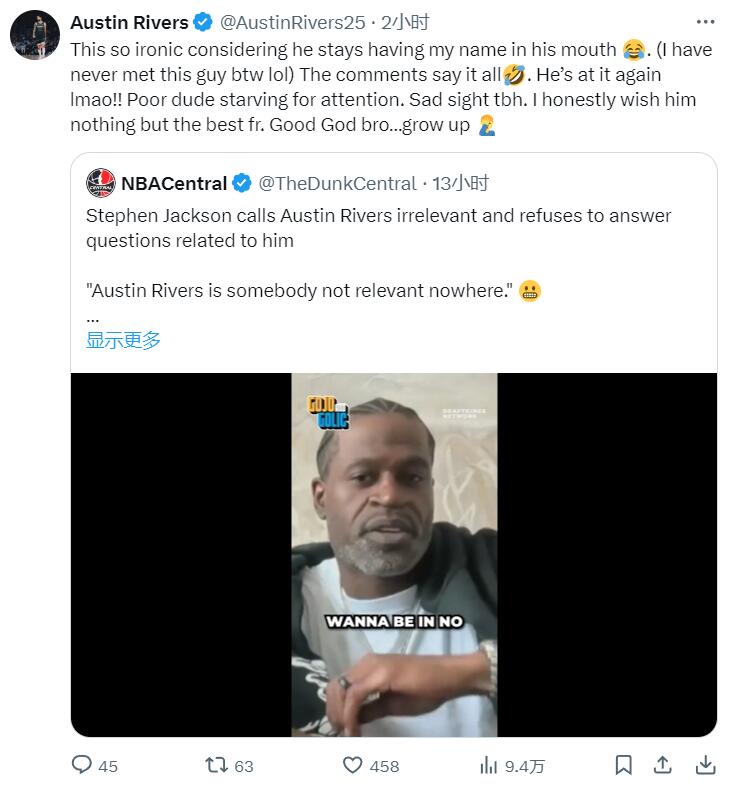Like the tweet with heart icon

[352, 765]
